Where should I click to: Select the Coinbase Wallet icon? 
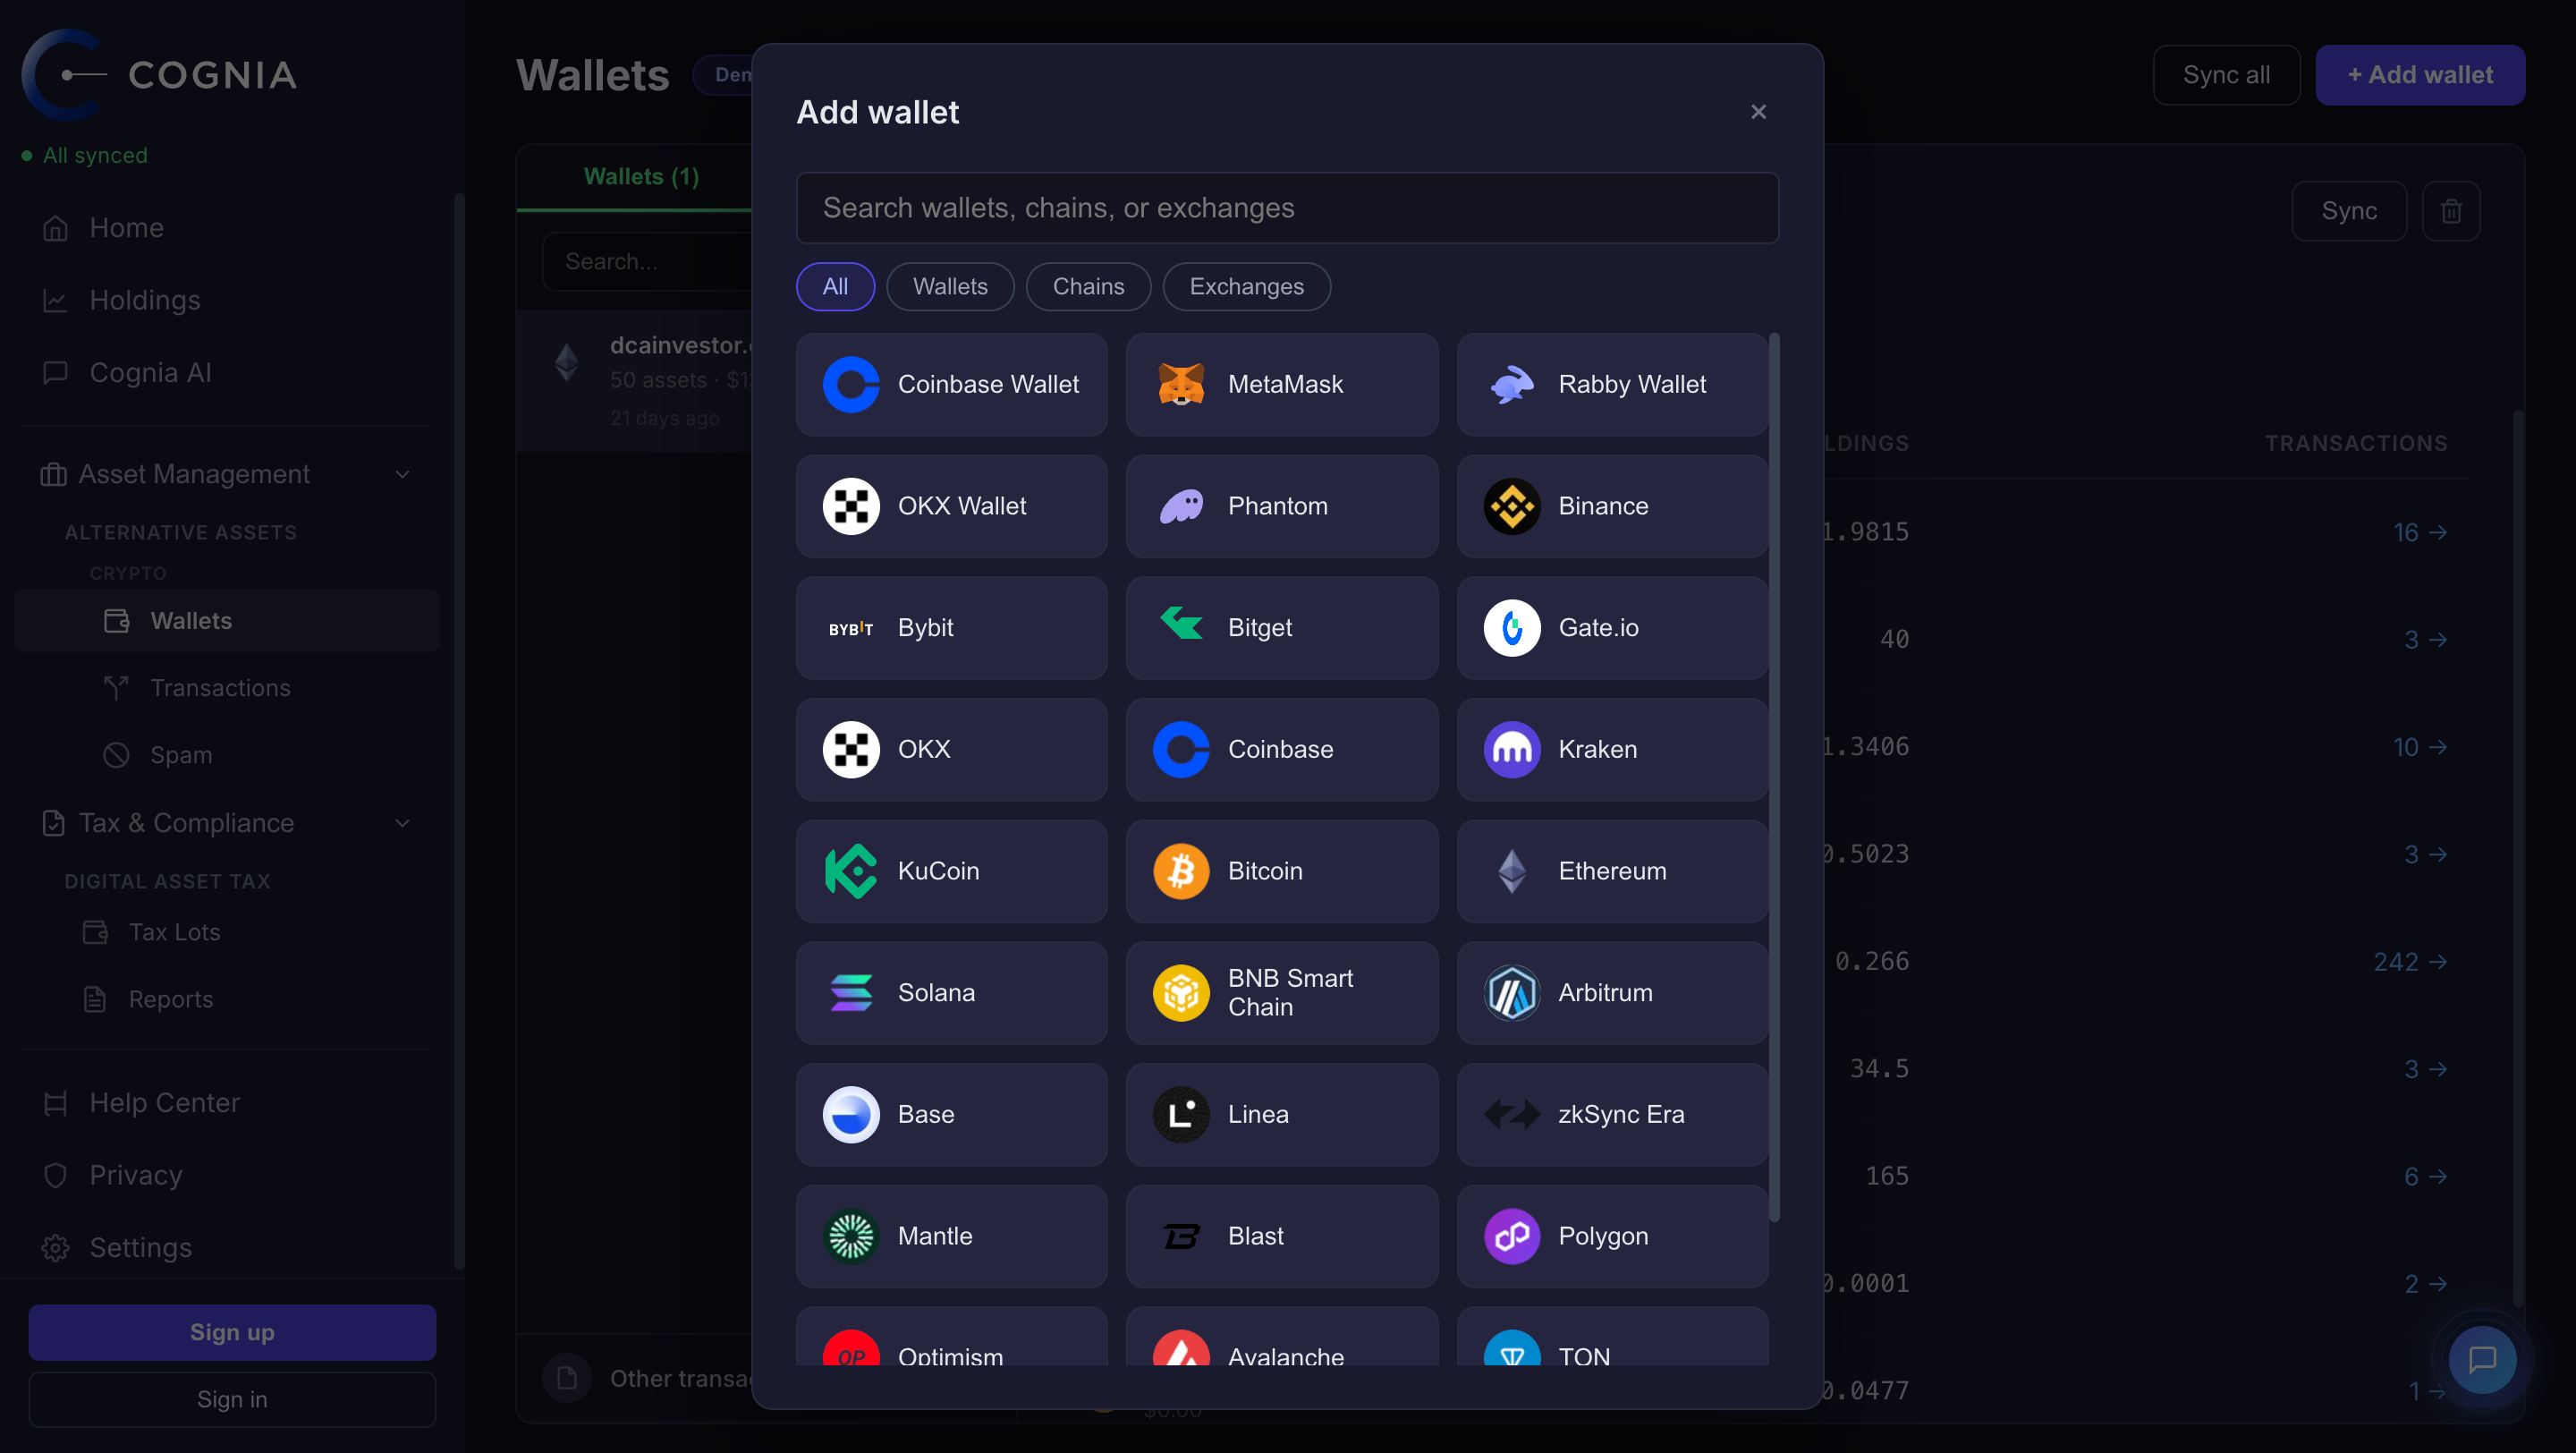click(851, 384)
